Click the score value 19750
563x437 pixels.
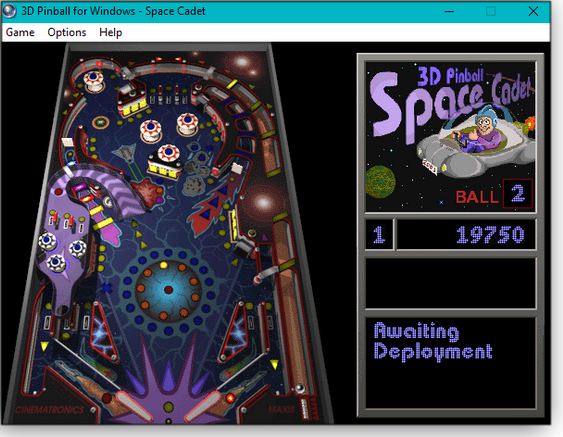[490, 235]
